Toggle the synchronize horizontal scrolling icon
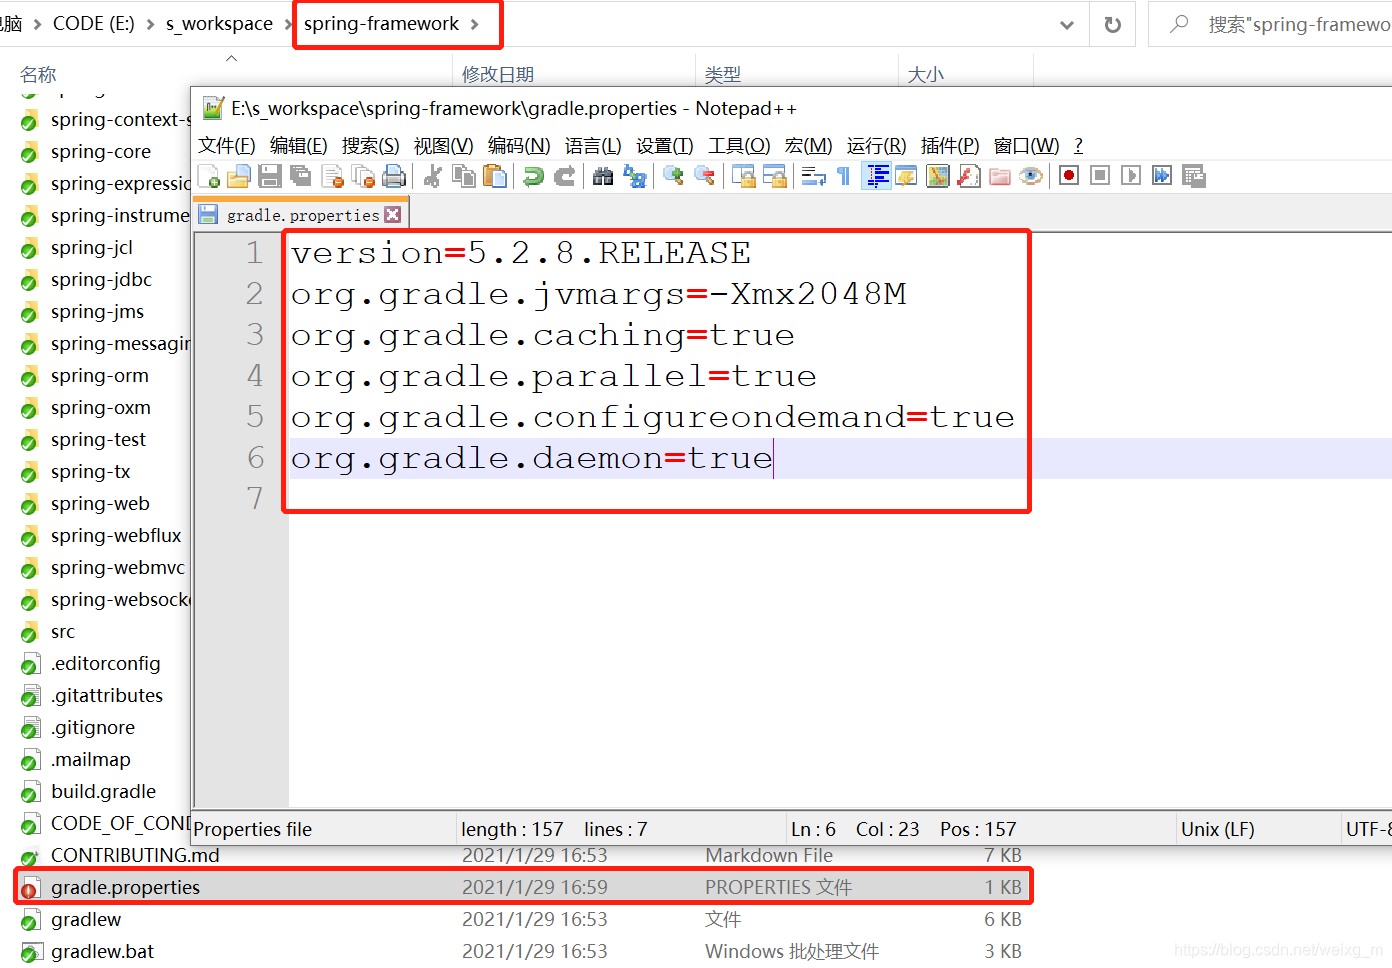 coord(774,176)
